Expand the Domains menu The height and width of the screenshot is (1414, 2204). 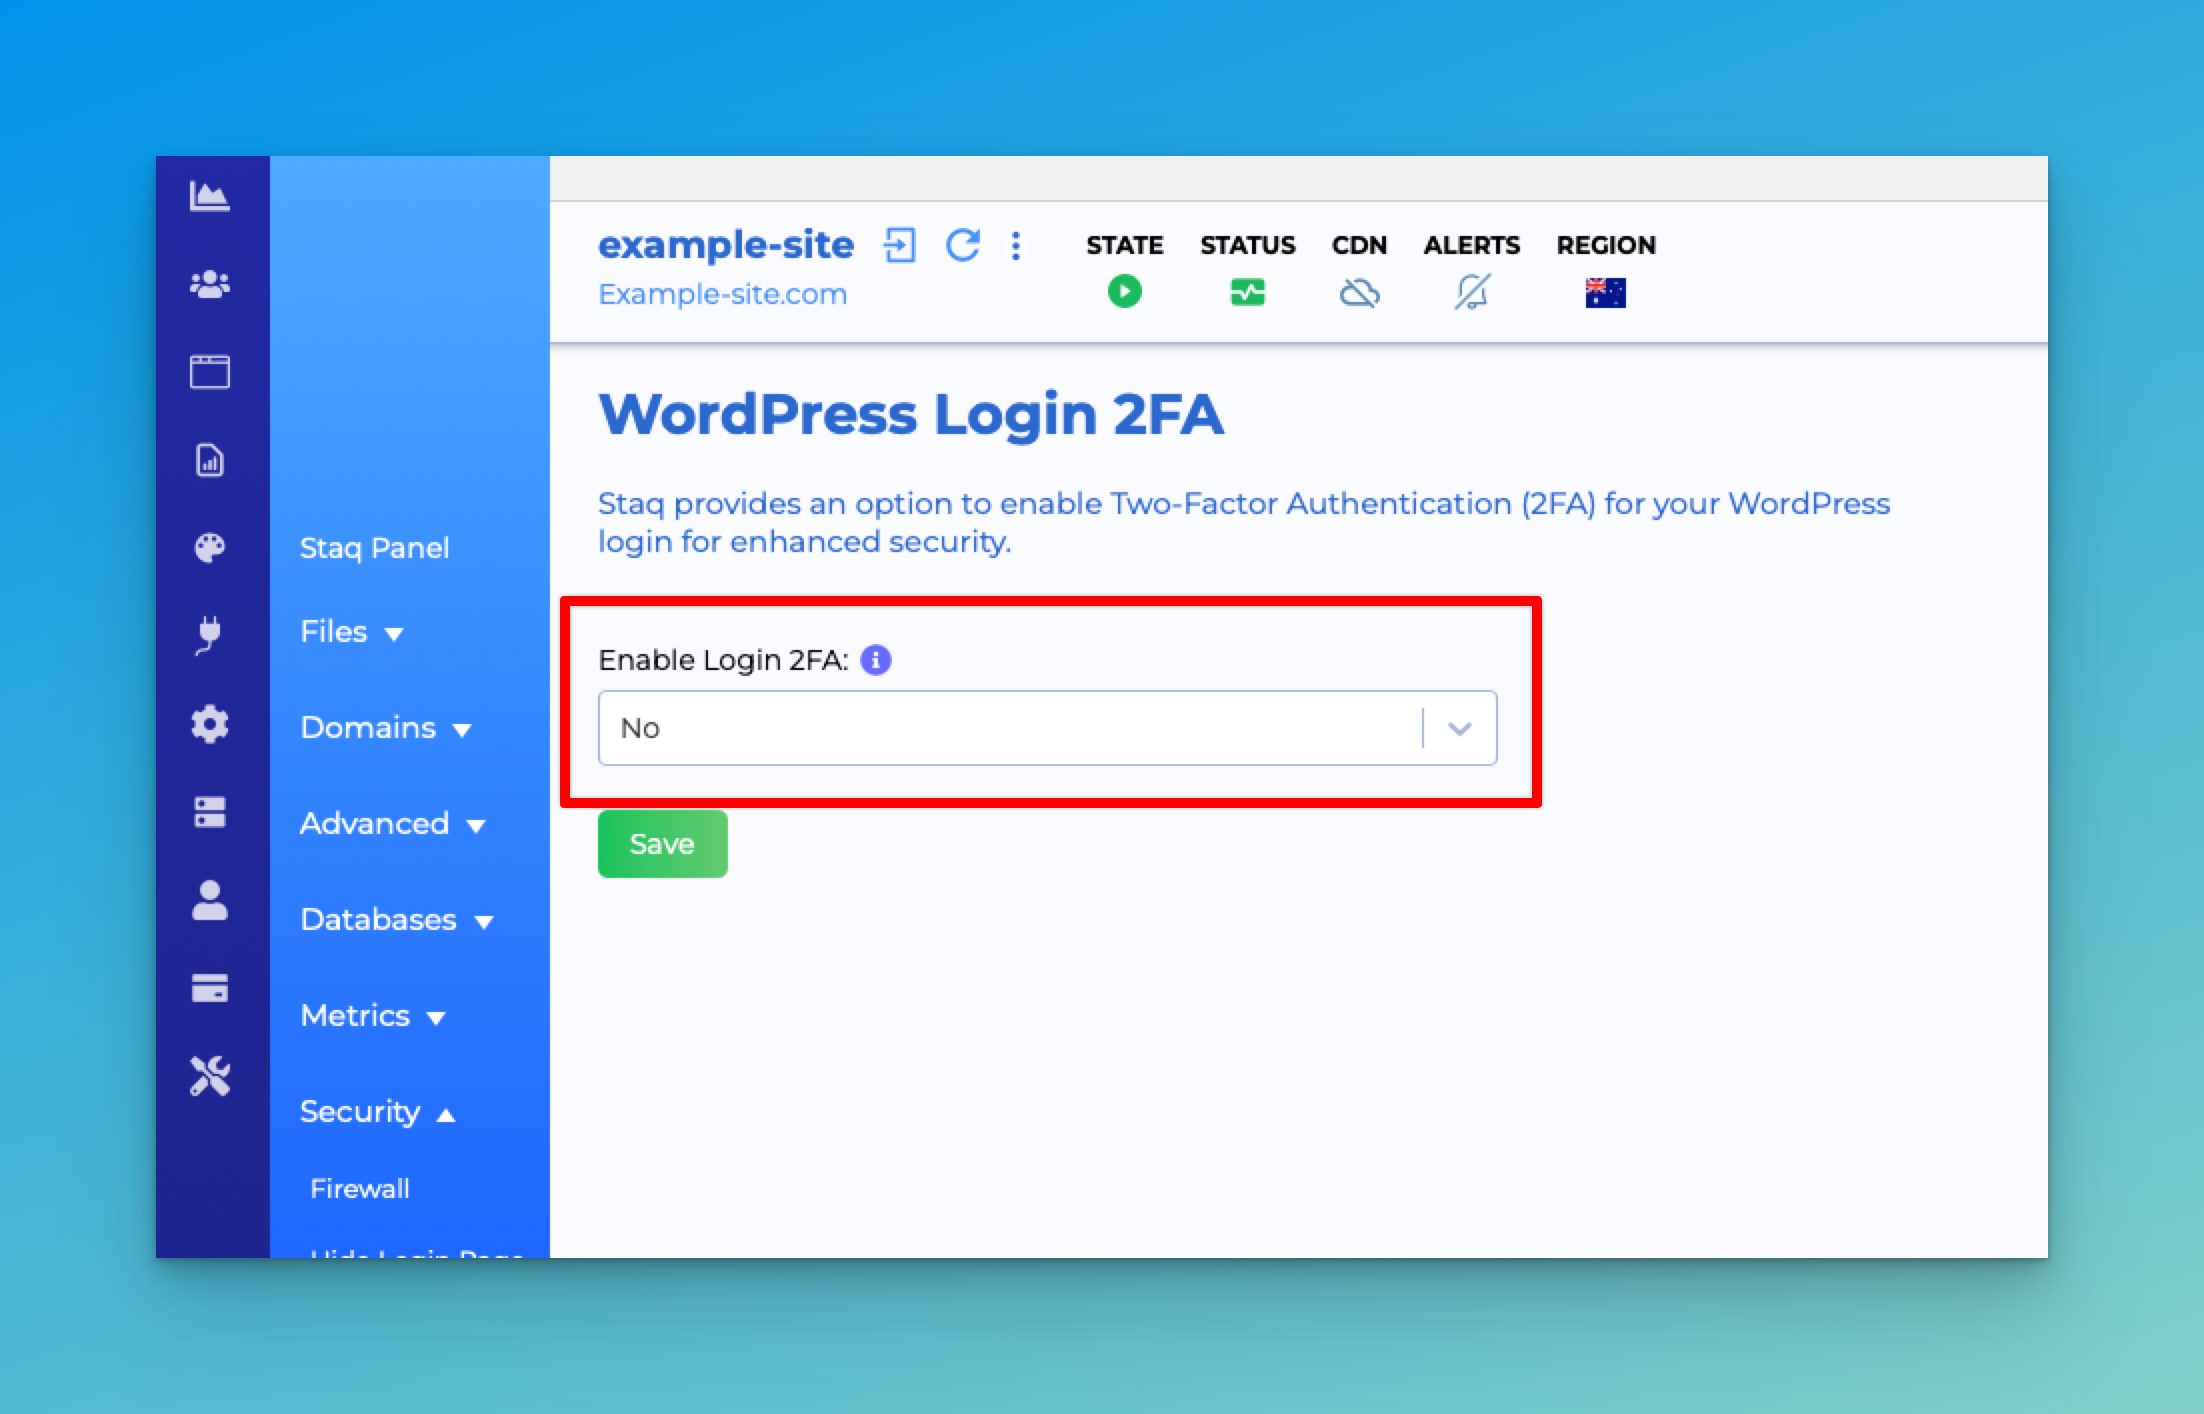click(386, 728)
